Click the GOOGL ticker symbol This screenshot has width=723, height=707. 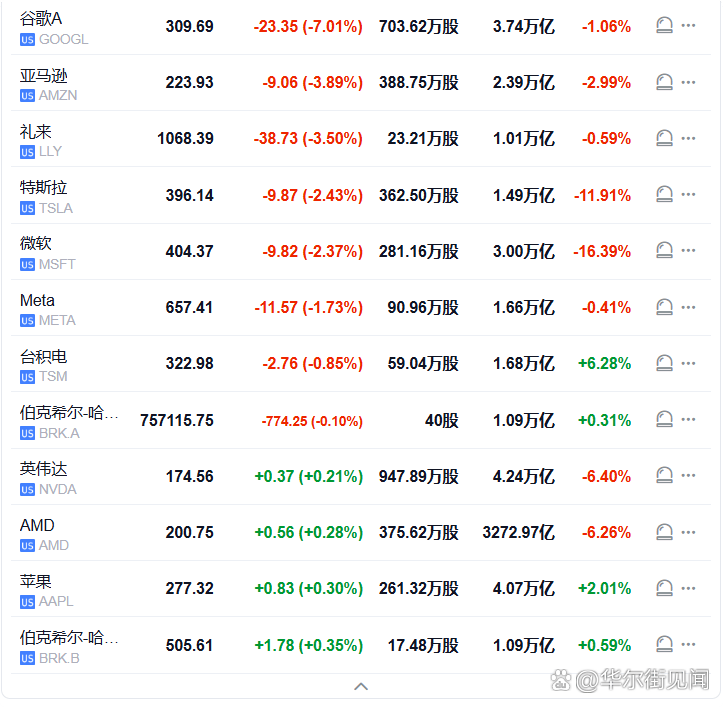click(x=64, y=40)
